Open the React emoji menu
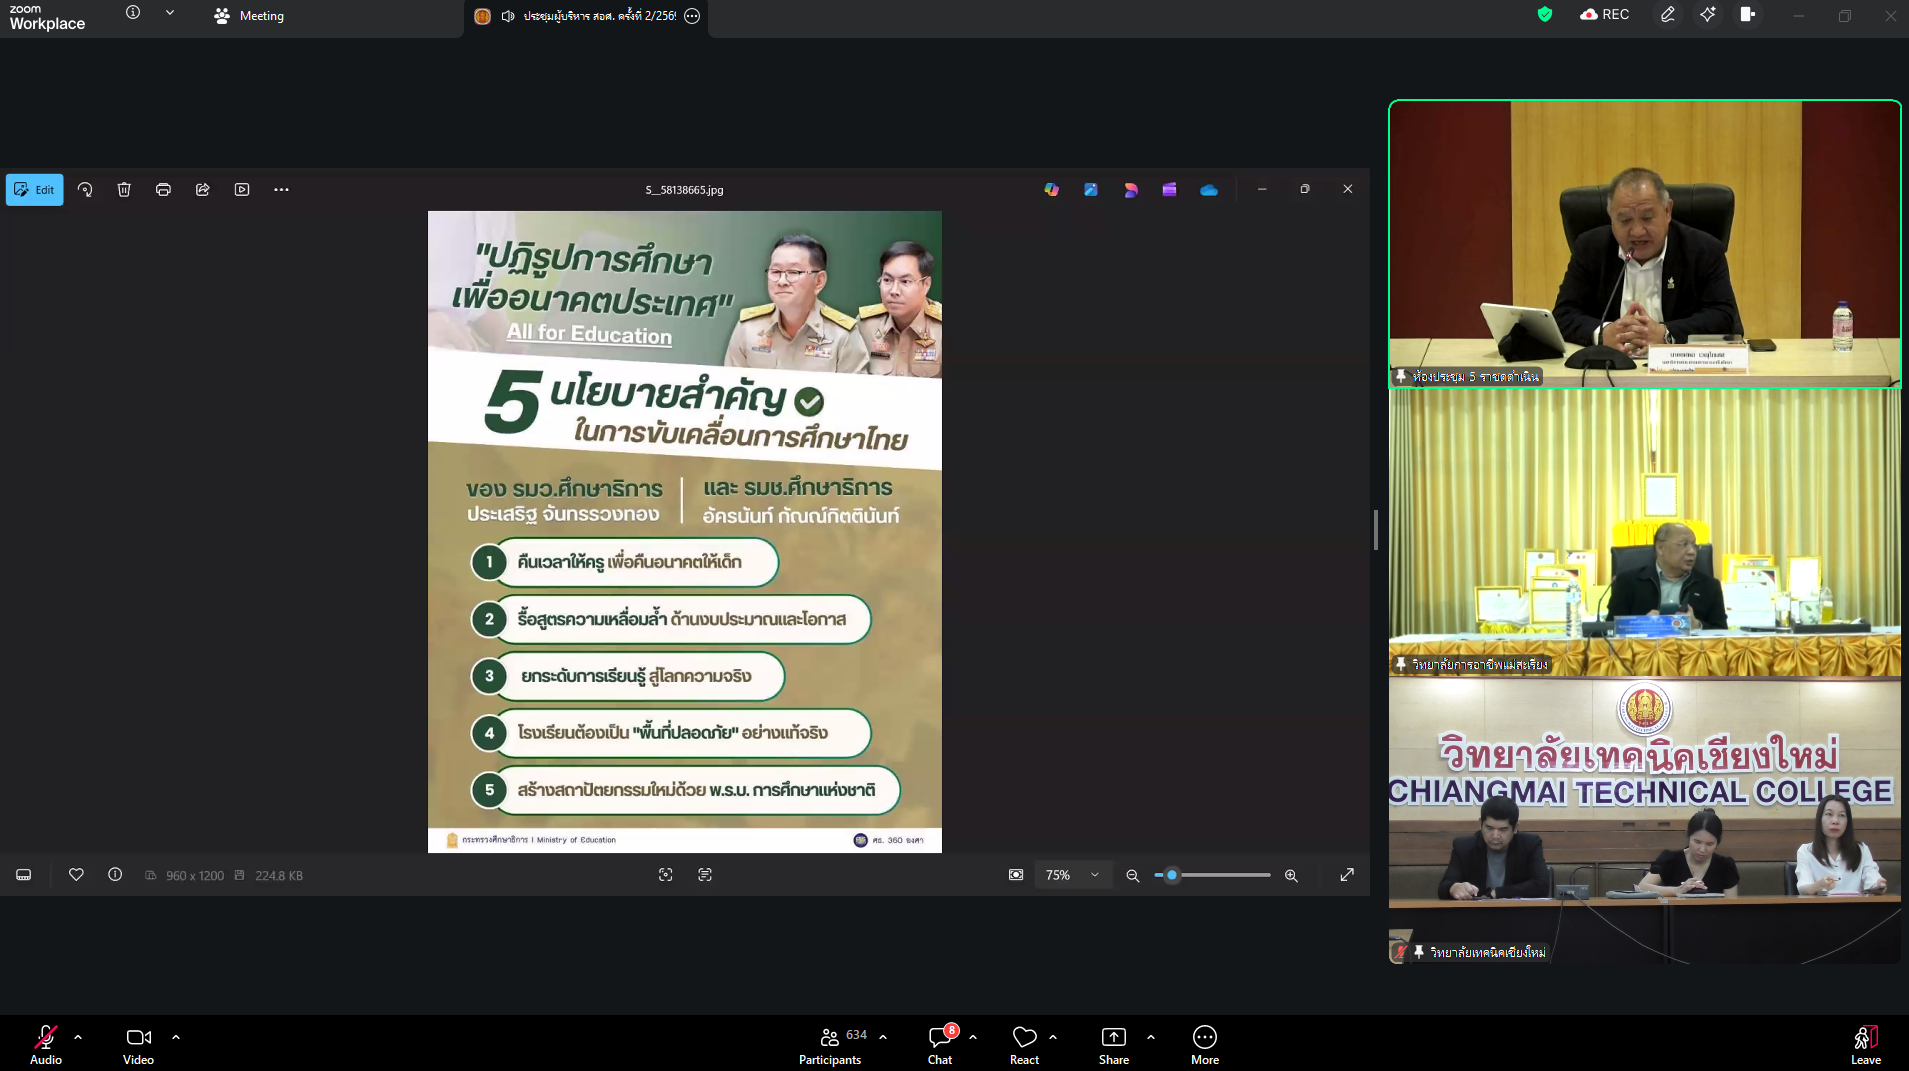Image resolution: width=1909 pixels, height=1071 pixels. click(x=1024, y=1044)
